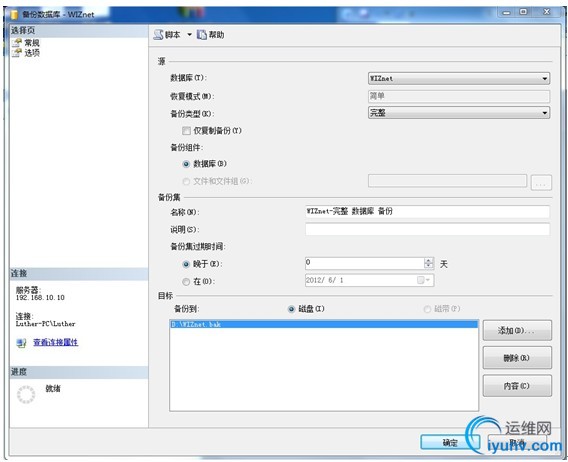
Task: Click the backup set name (名称) field
Action: pos(427,211)
